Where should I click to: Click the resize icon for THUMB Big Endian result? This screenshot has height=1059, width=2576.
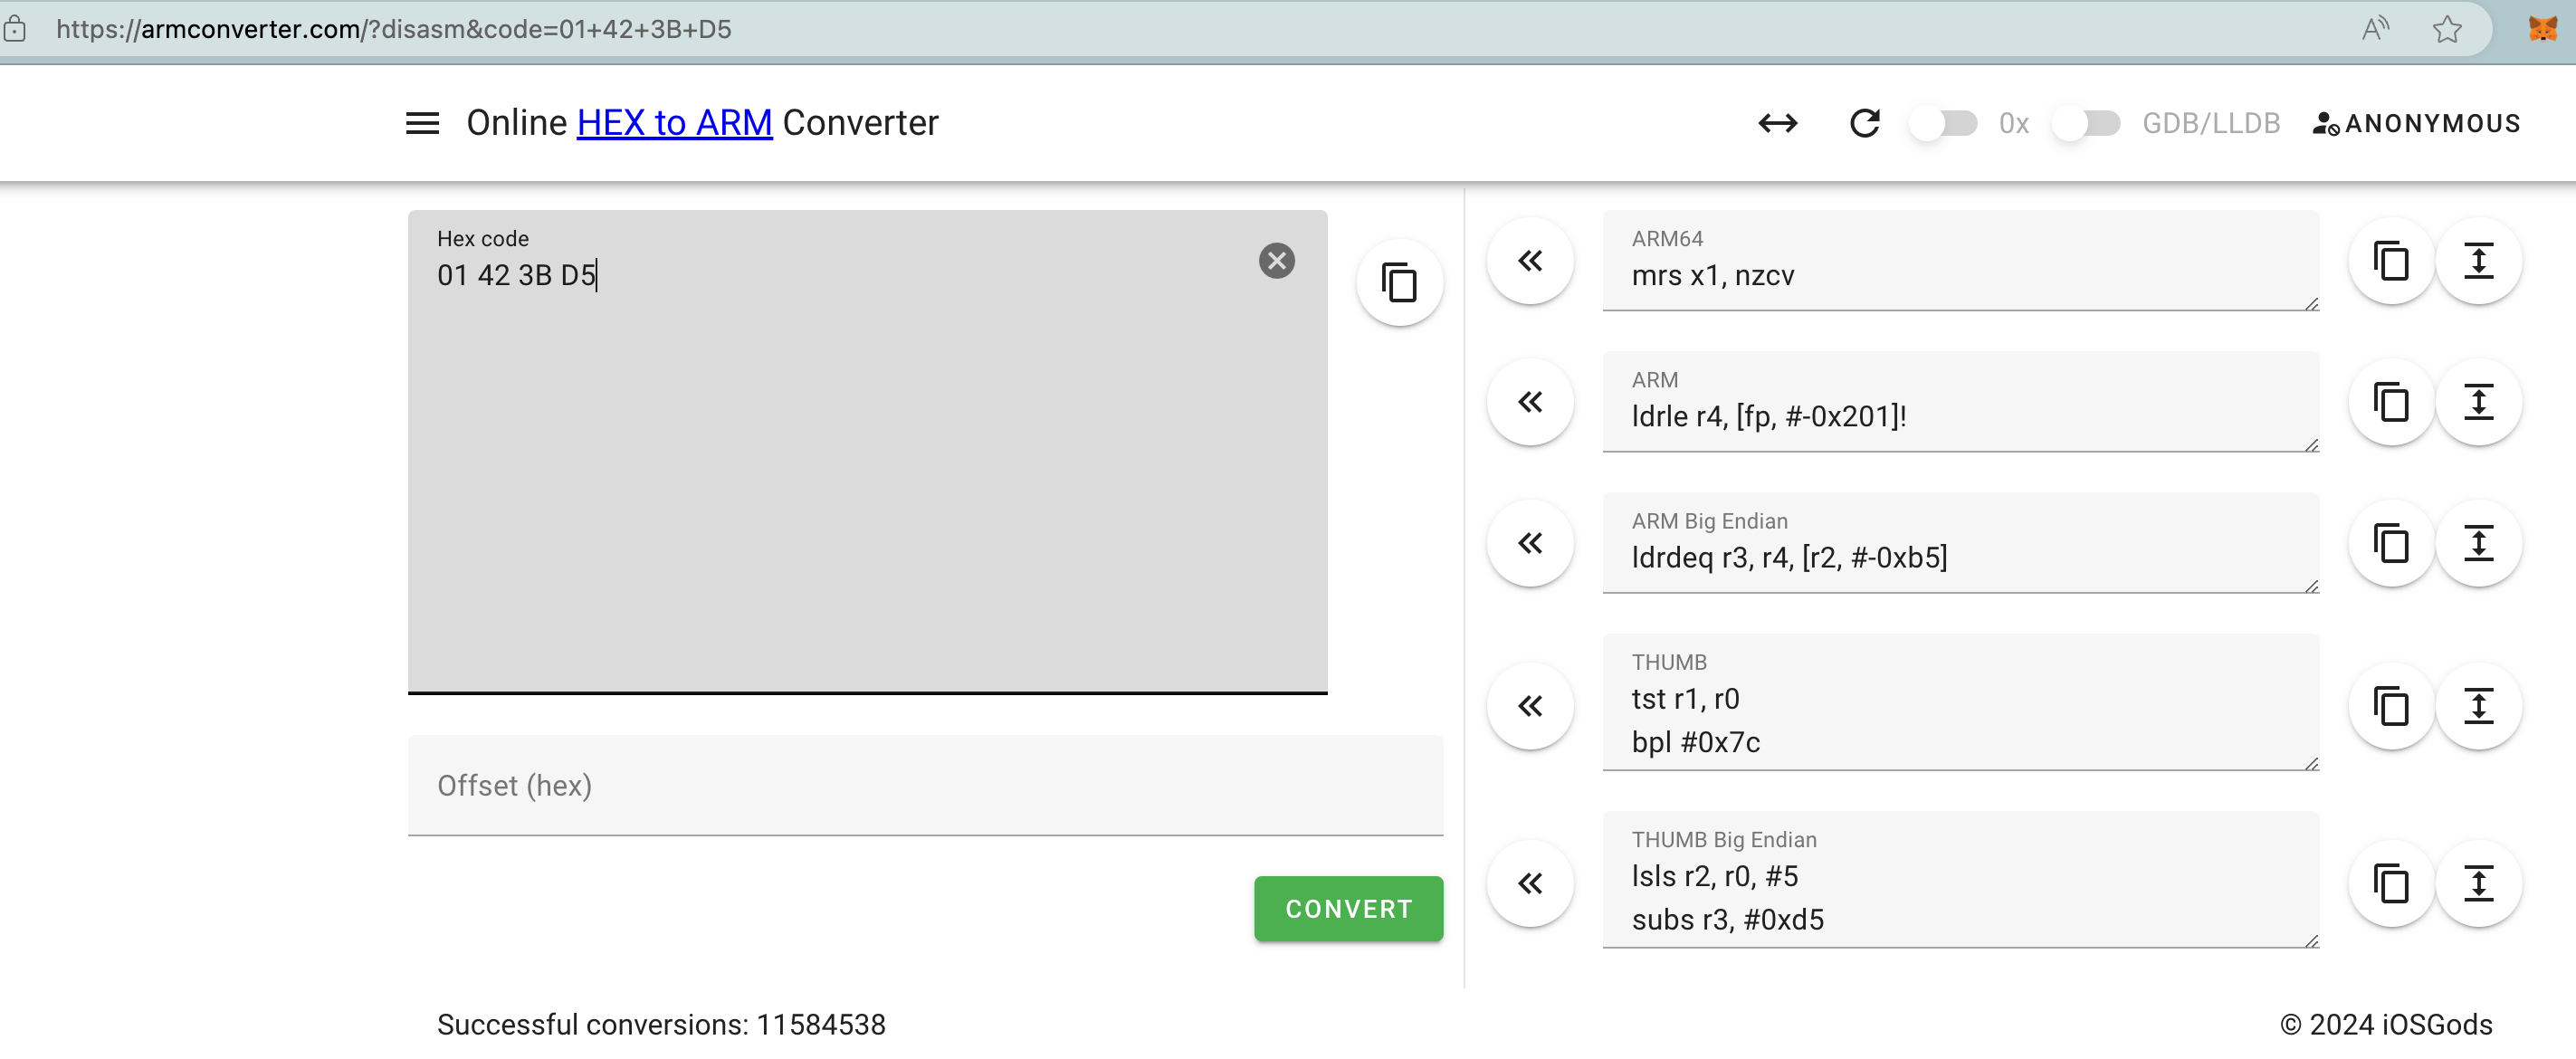click(2479, 883)
